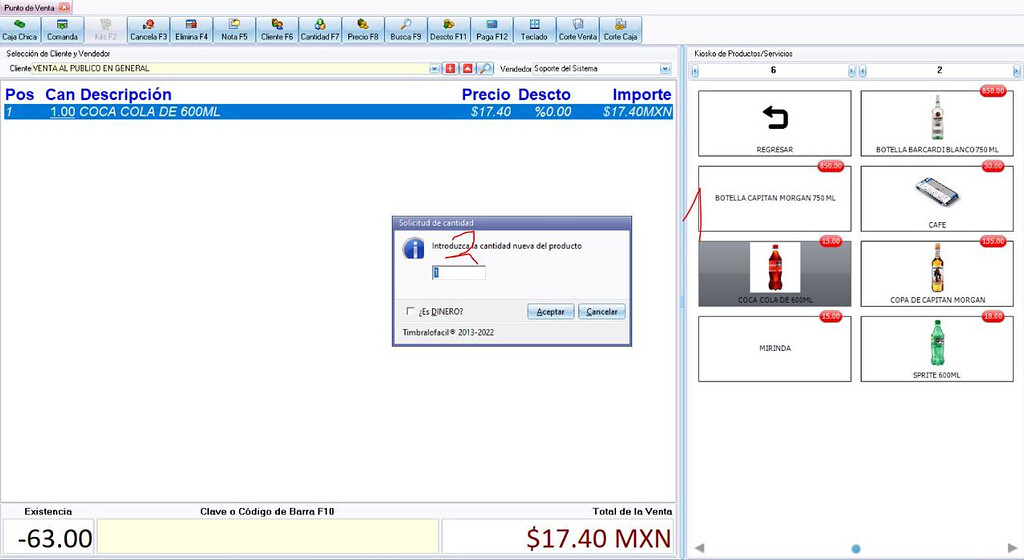Click the left arrow of kiosk pager 6
1024x560 pixels.
[x=695, y=70]
